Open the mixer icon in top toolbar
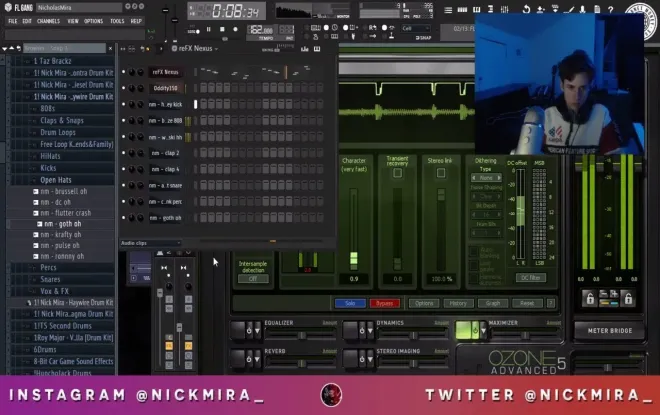 504,9
